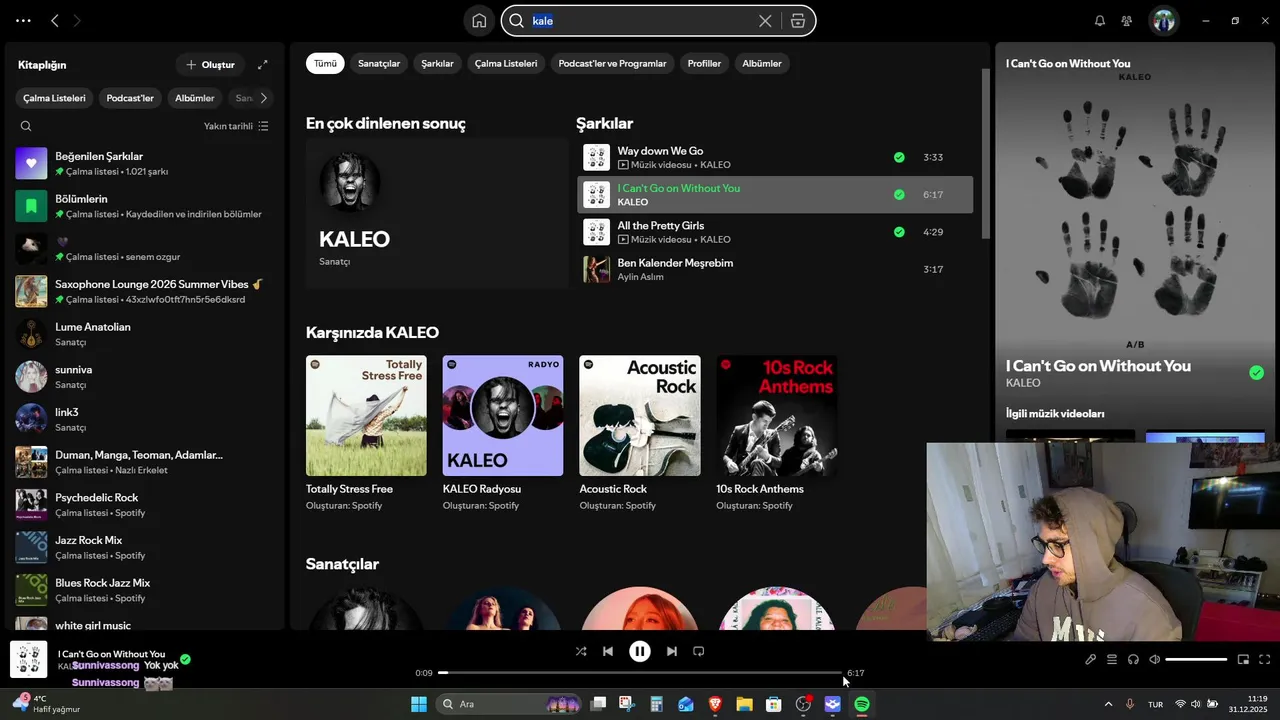The image size is (1280, 720).
Task: Open the mini player icon
Action: (x=1244, y=659)
